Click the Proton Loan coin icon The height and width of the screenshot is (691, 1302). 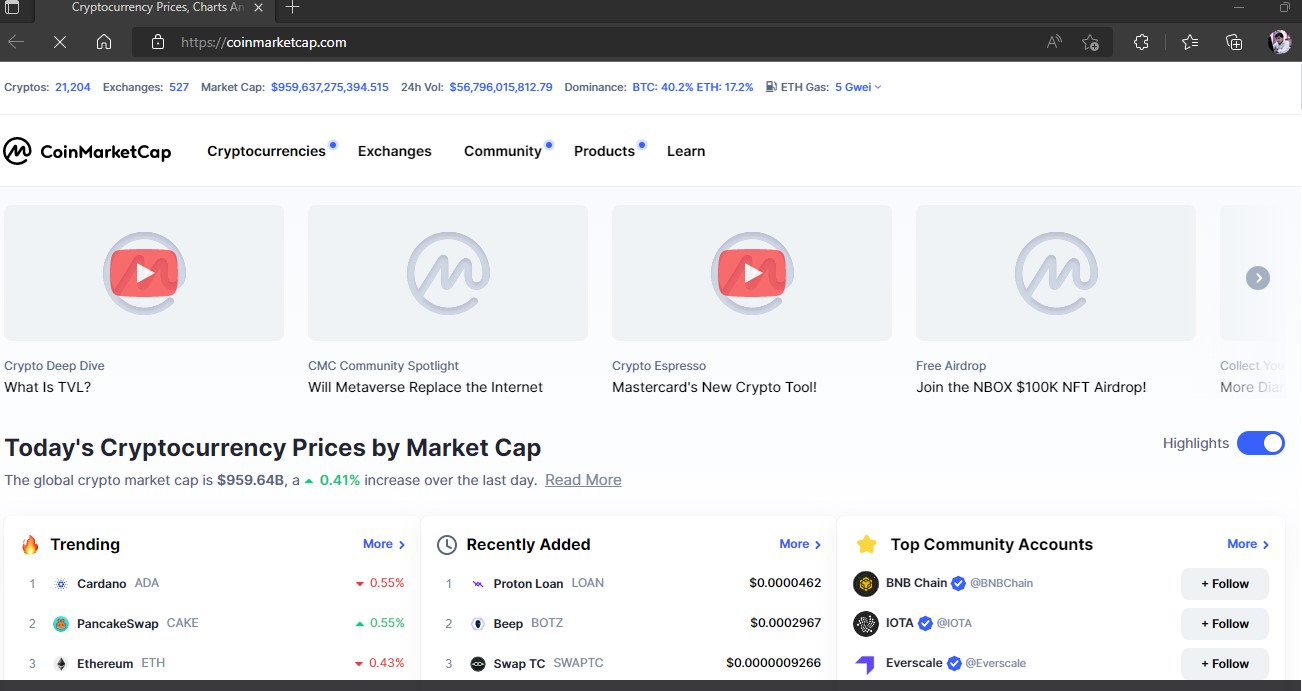pyautogui.click(x=477, y=583)
